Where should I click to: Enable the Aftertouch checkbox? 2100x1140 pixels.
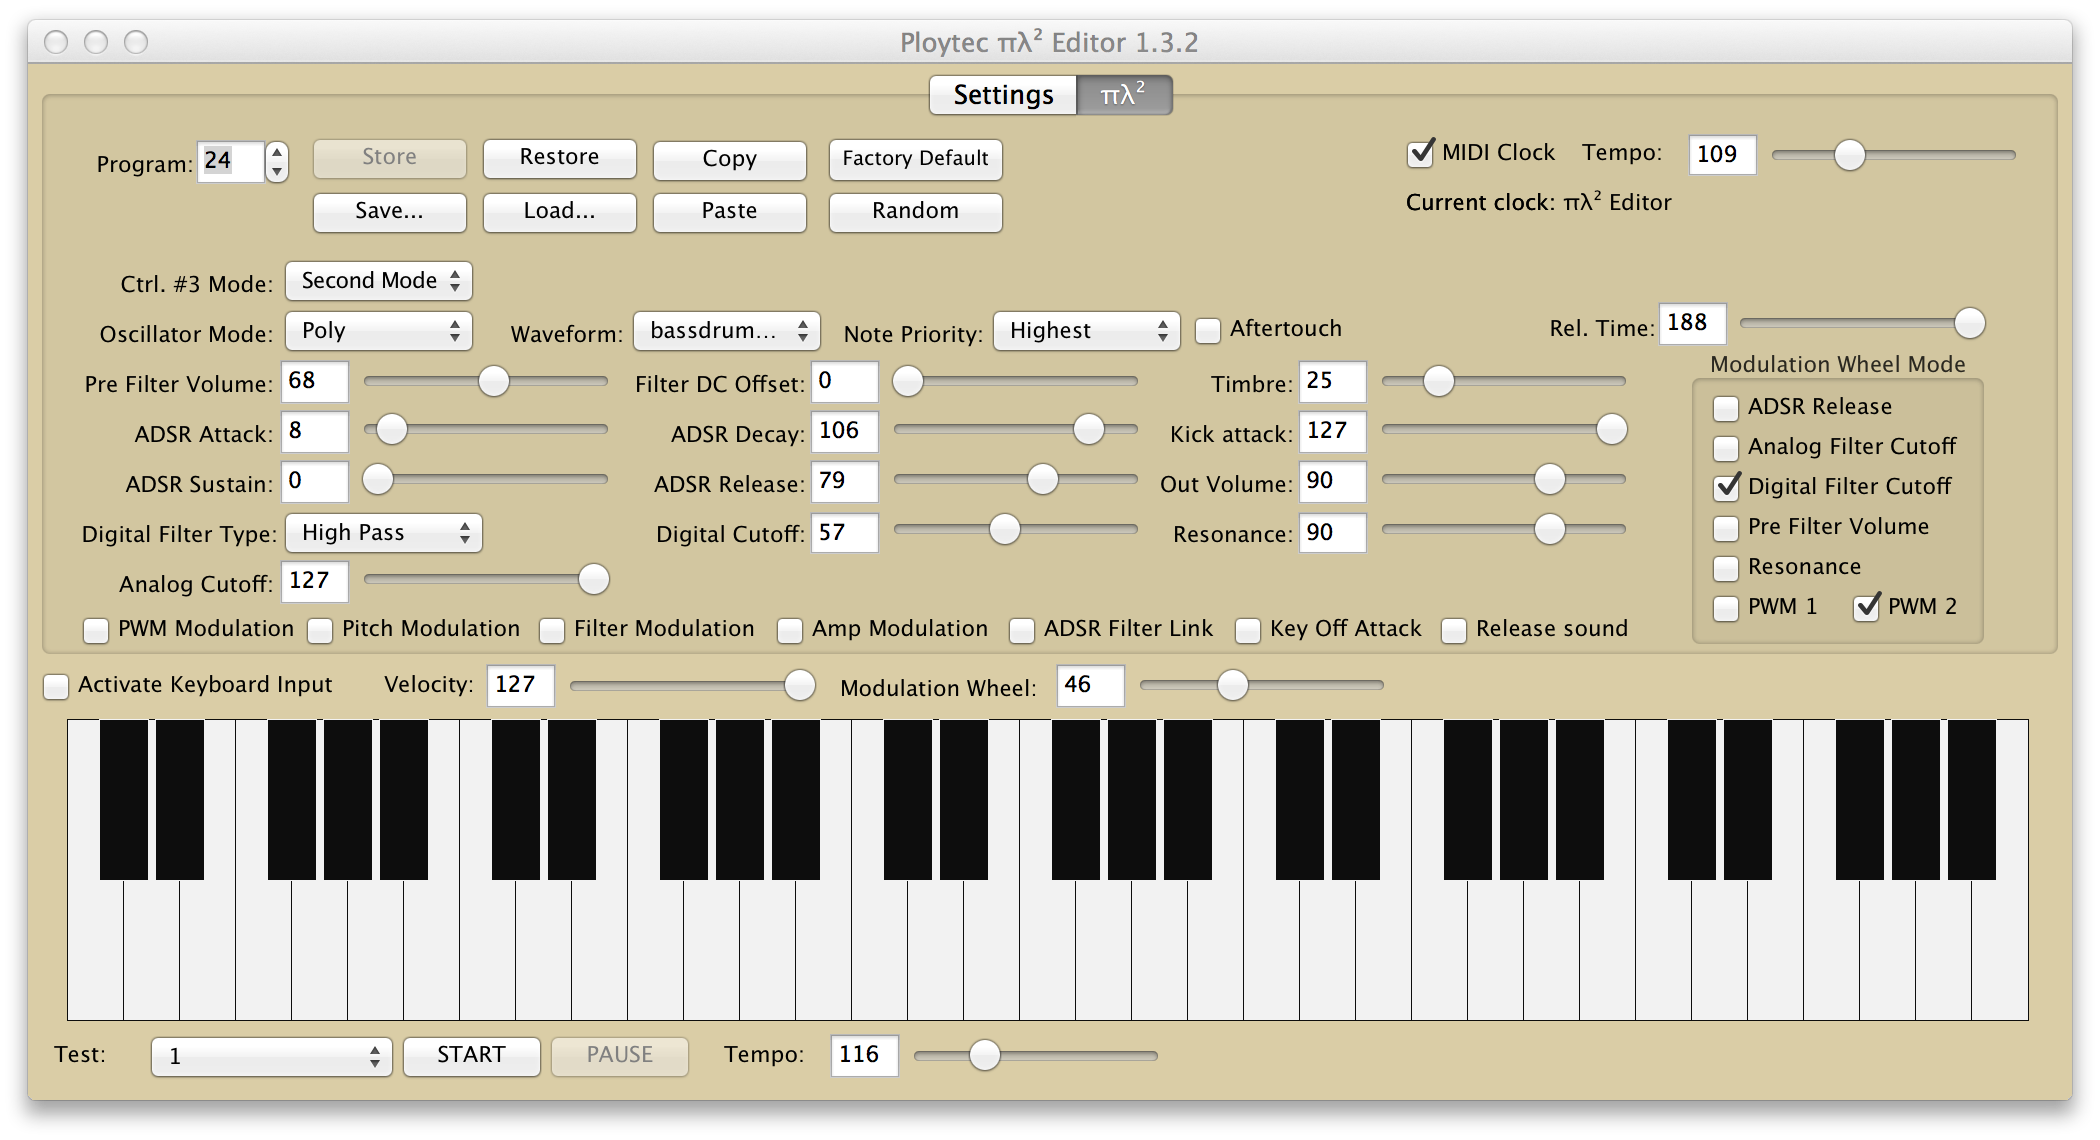[x=1208, y=330]
